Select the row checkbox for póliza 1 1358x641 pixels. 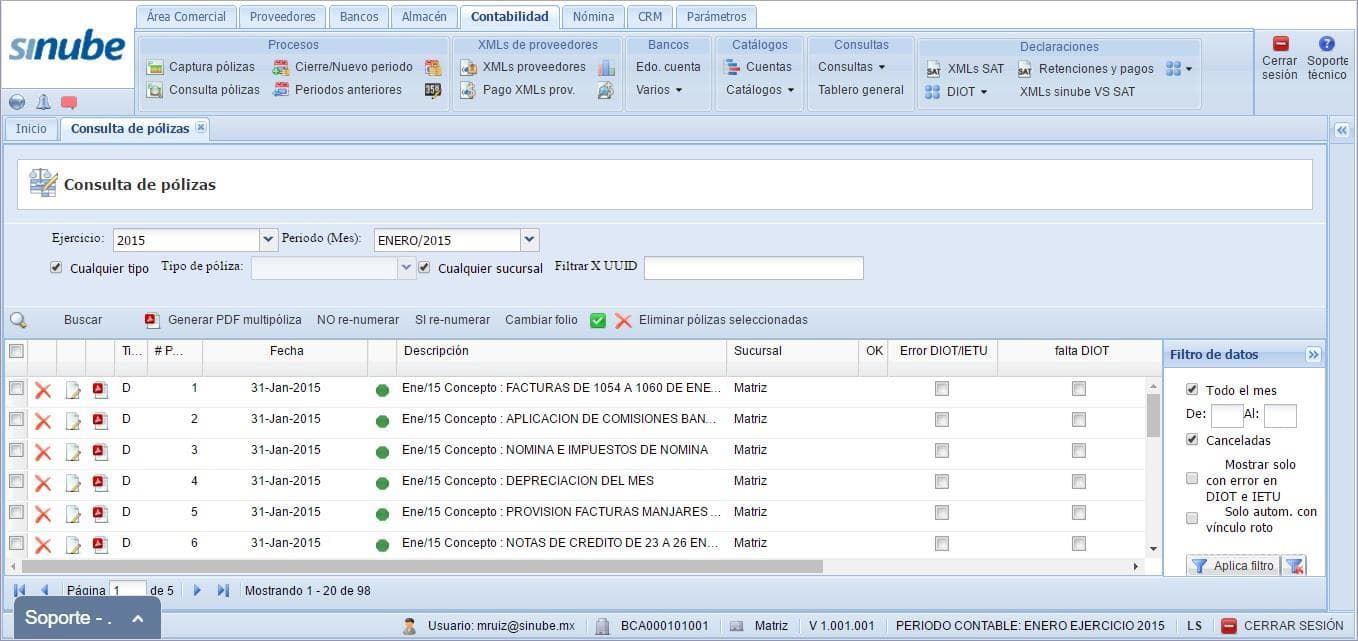(x=16, y=388)
